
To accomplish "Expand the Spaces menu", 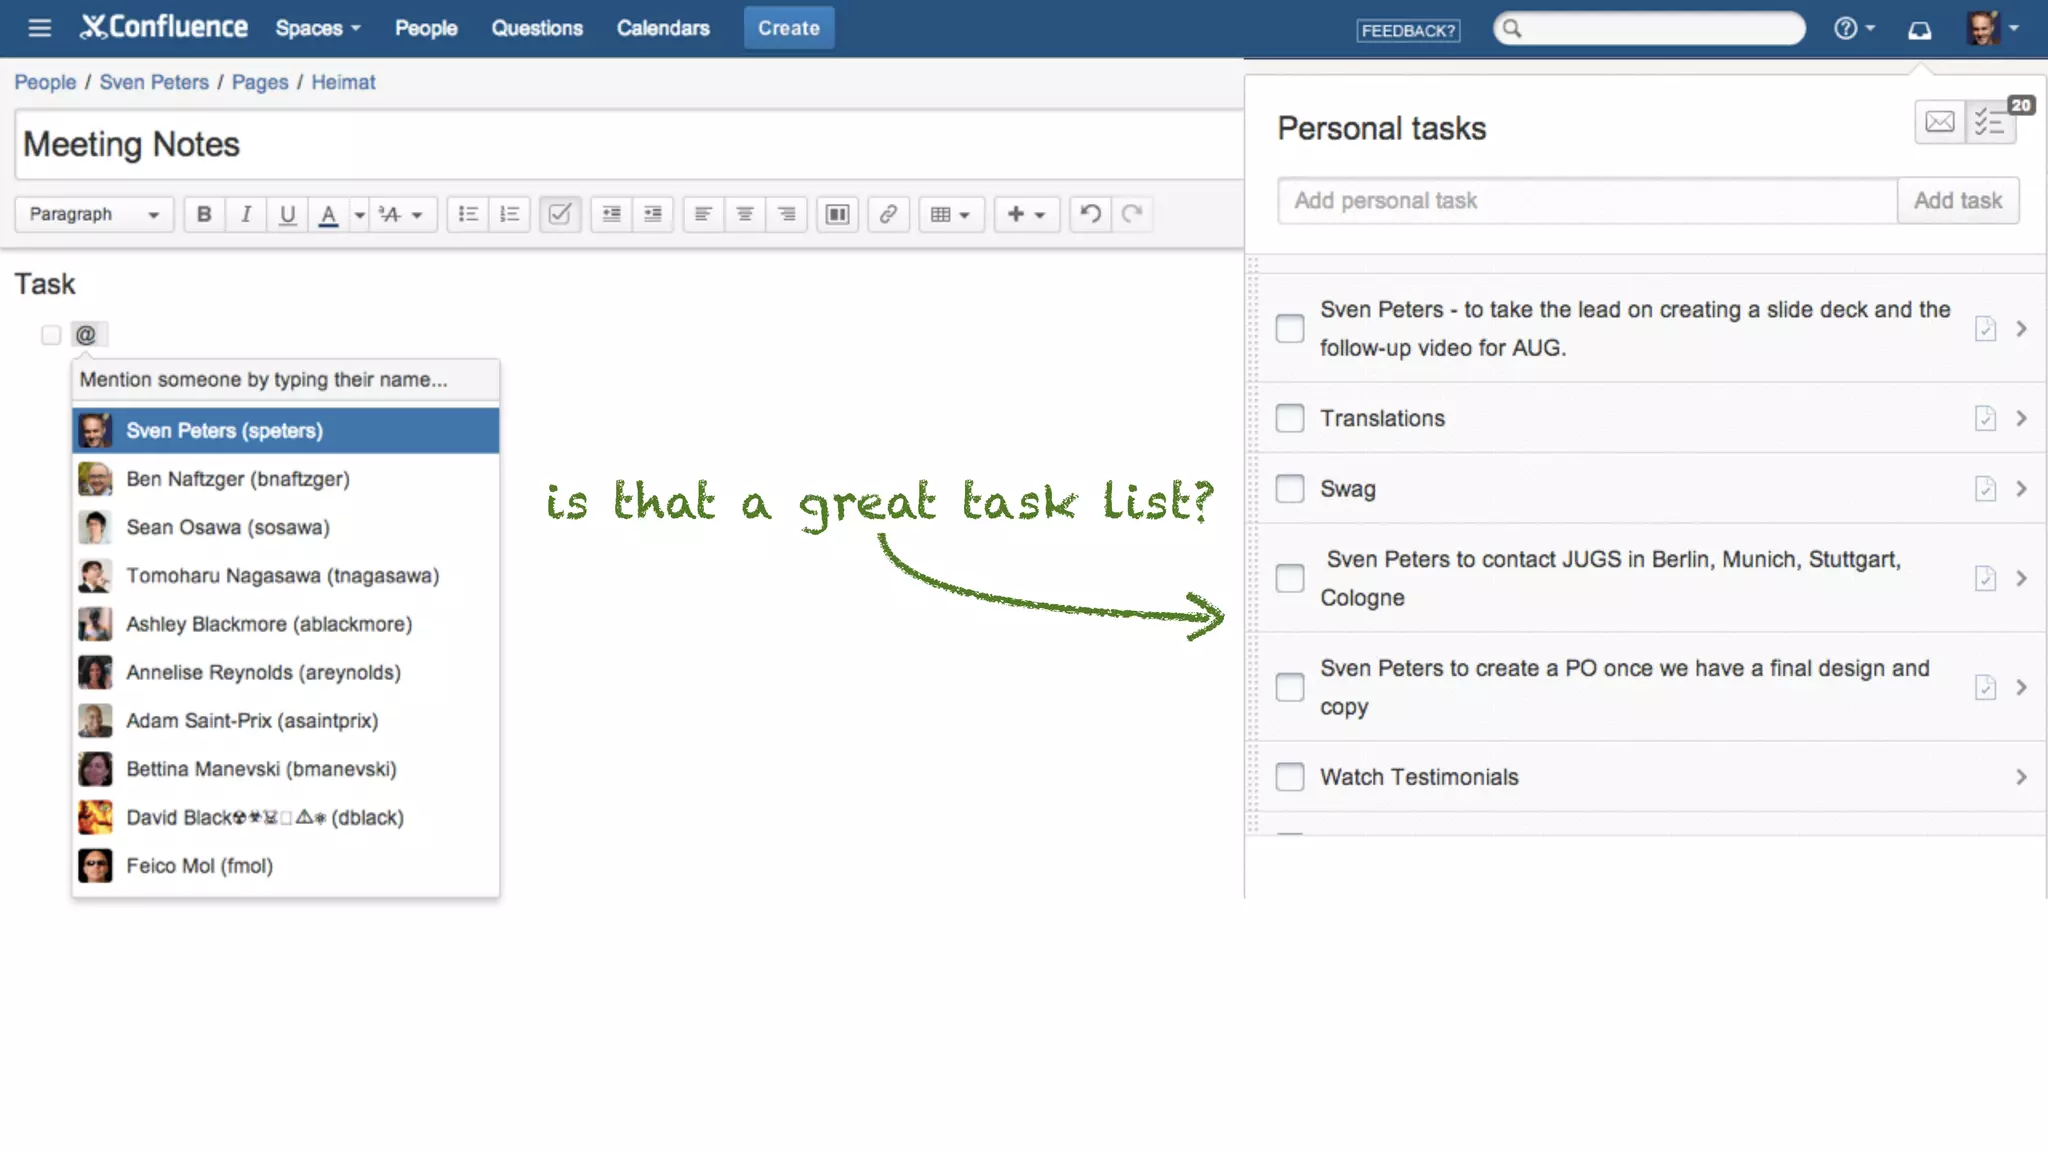I will [x=318, y=28].
